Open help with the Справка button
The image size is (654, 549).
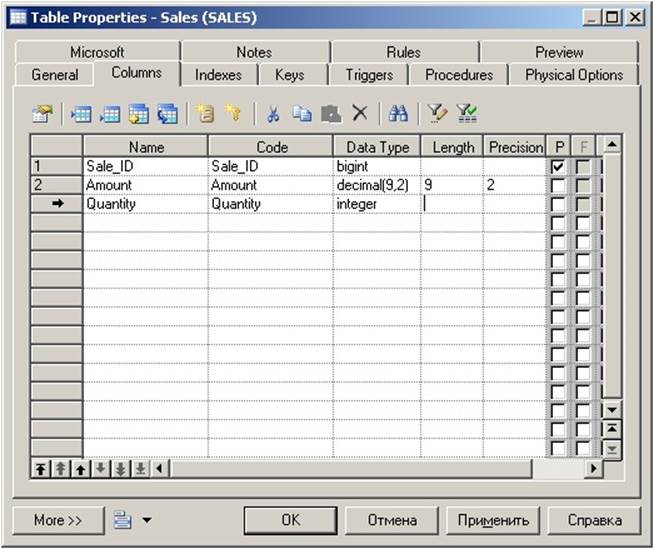tap(594, 520)
